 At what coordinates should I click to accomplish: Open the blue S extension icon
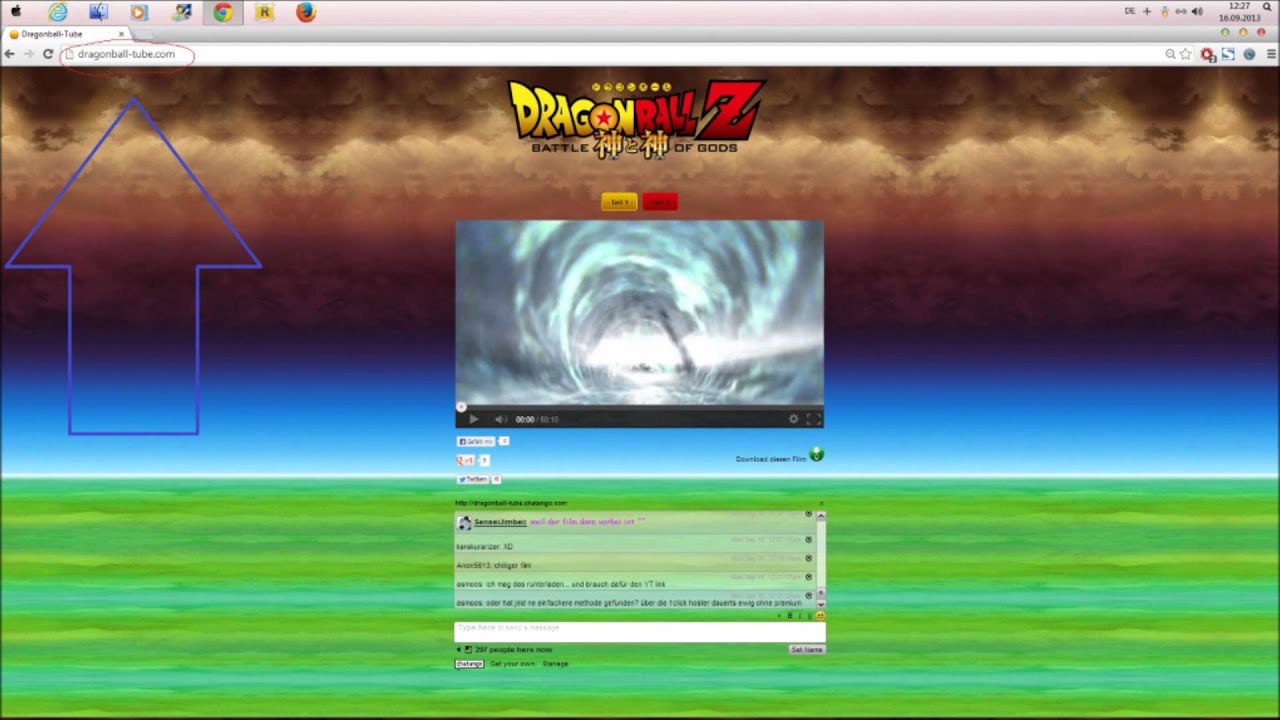1228,54
